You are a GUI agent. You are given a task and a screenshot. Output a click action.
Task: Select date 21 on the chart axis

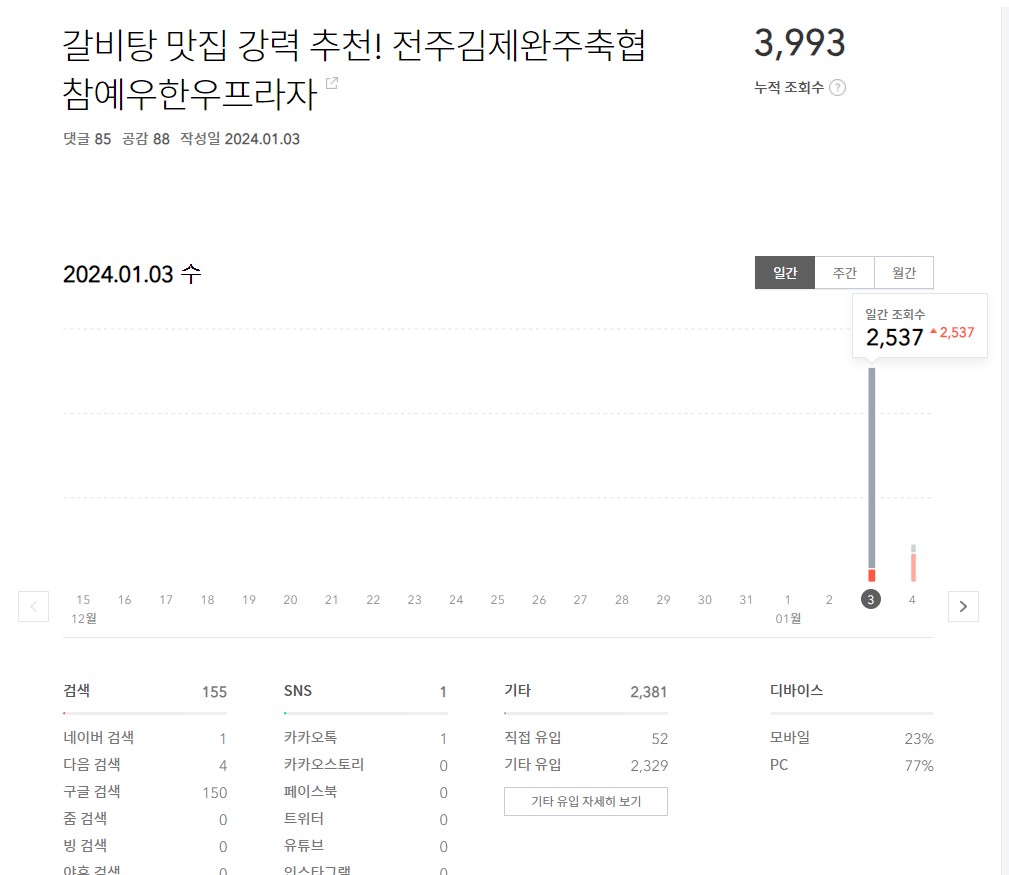(x=331, y=600)
